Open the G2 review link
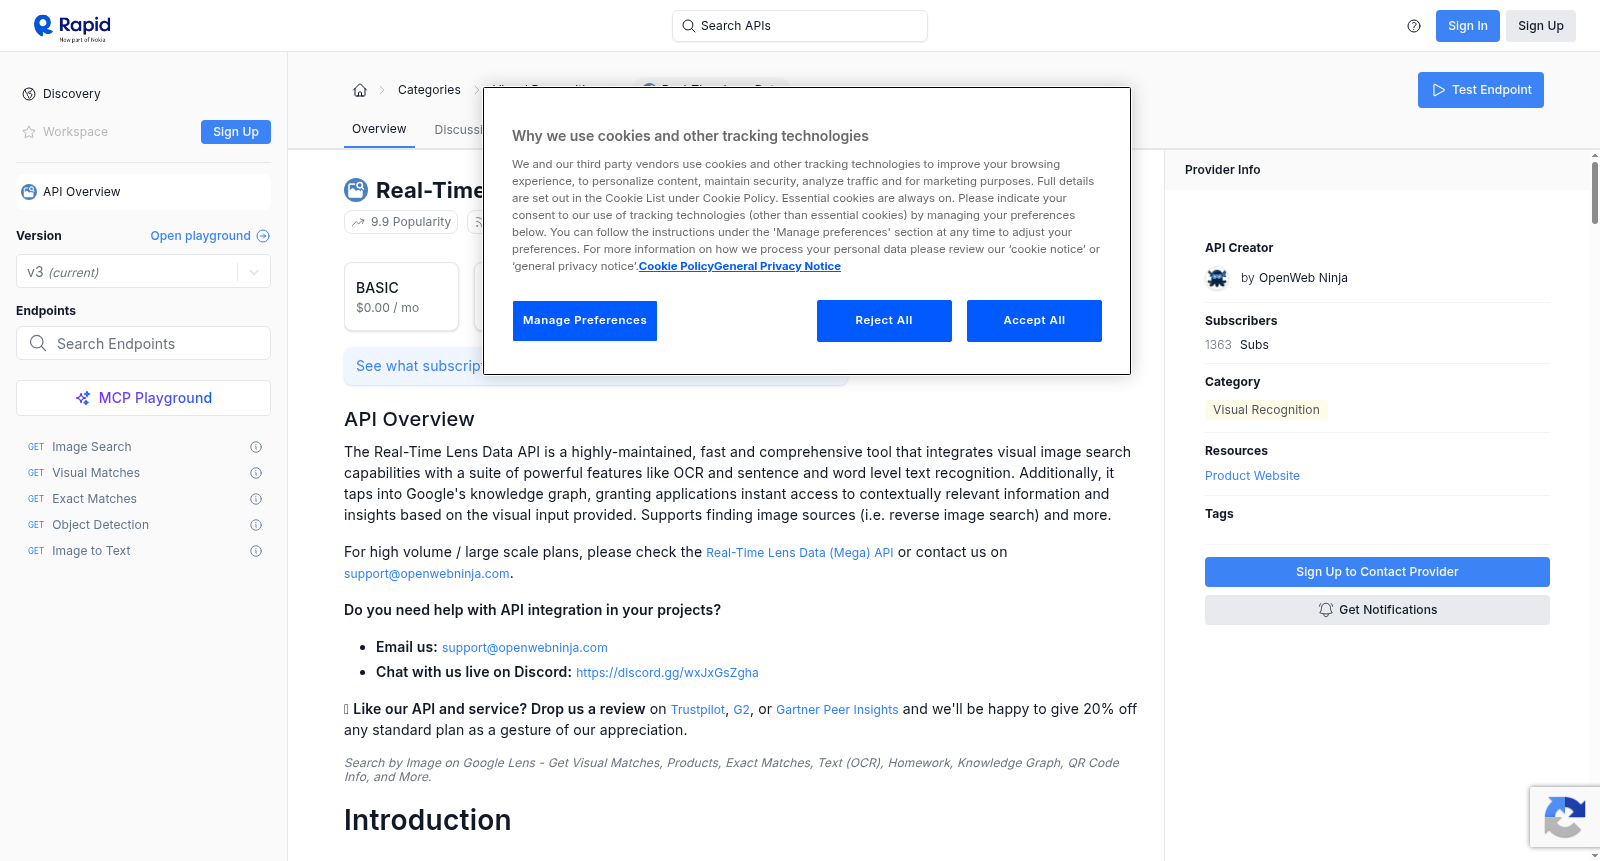Viewport: 1600px width, 861px height. click(x=741, y=710)
